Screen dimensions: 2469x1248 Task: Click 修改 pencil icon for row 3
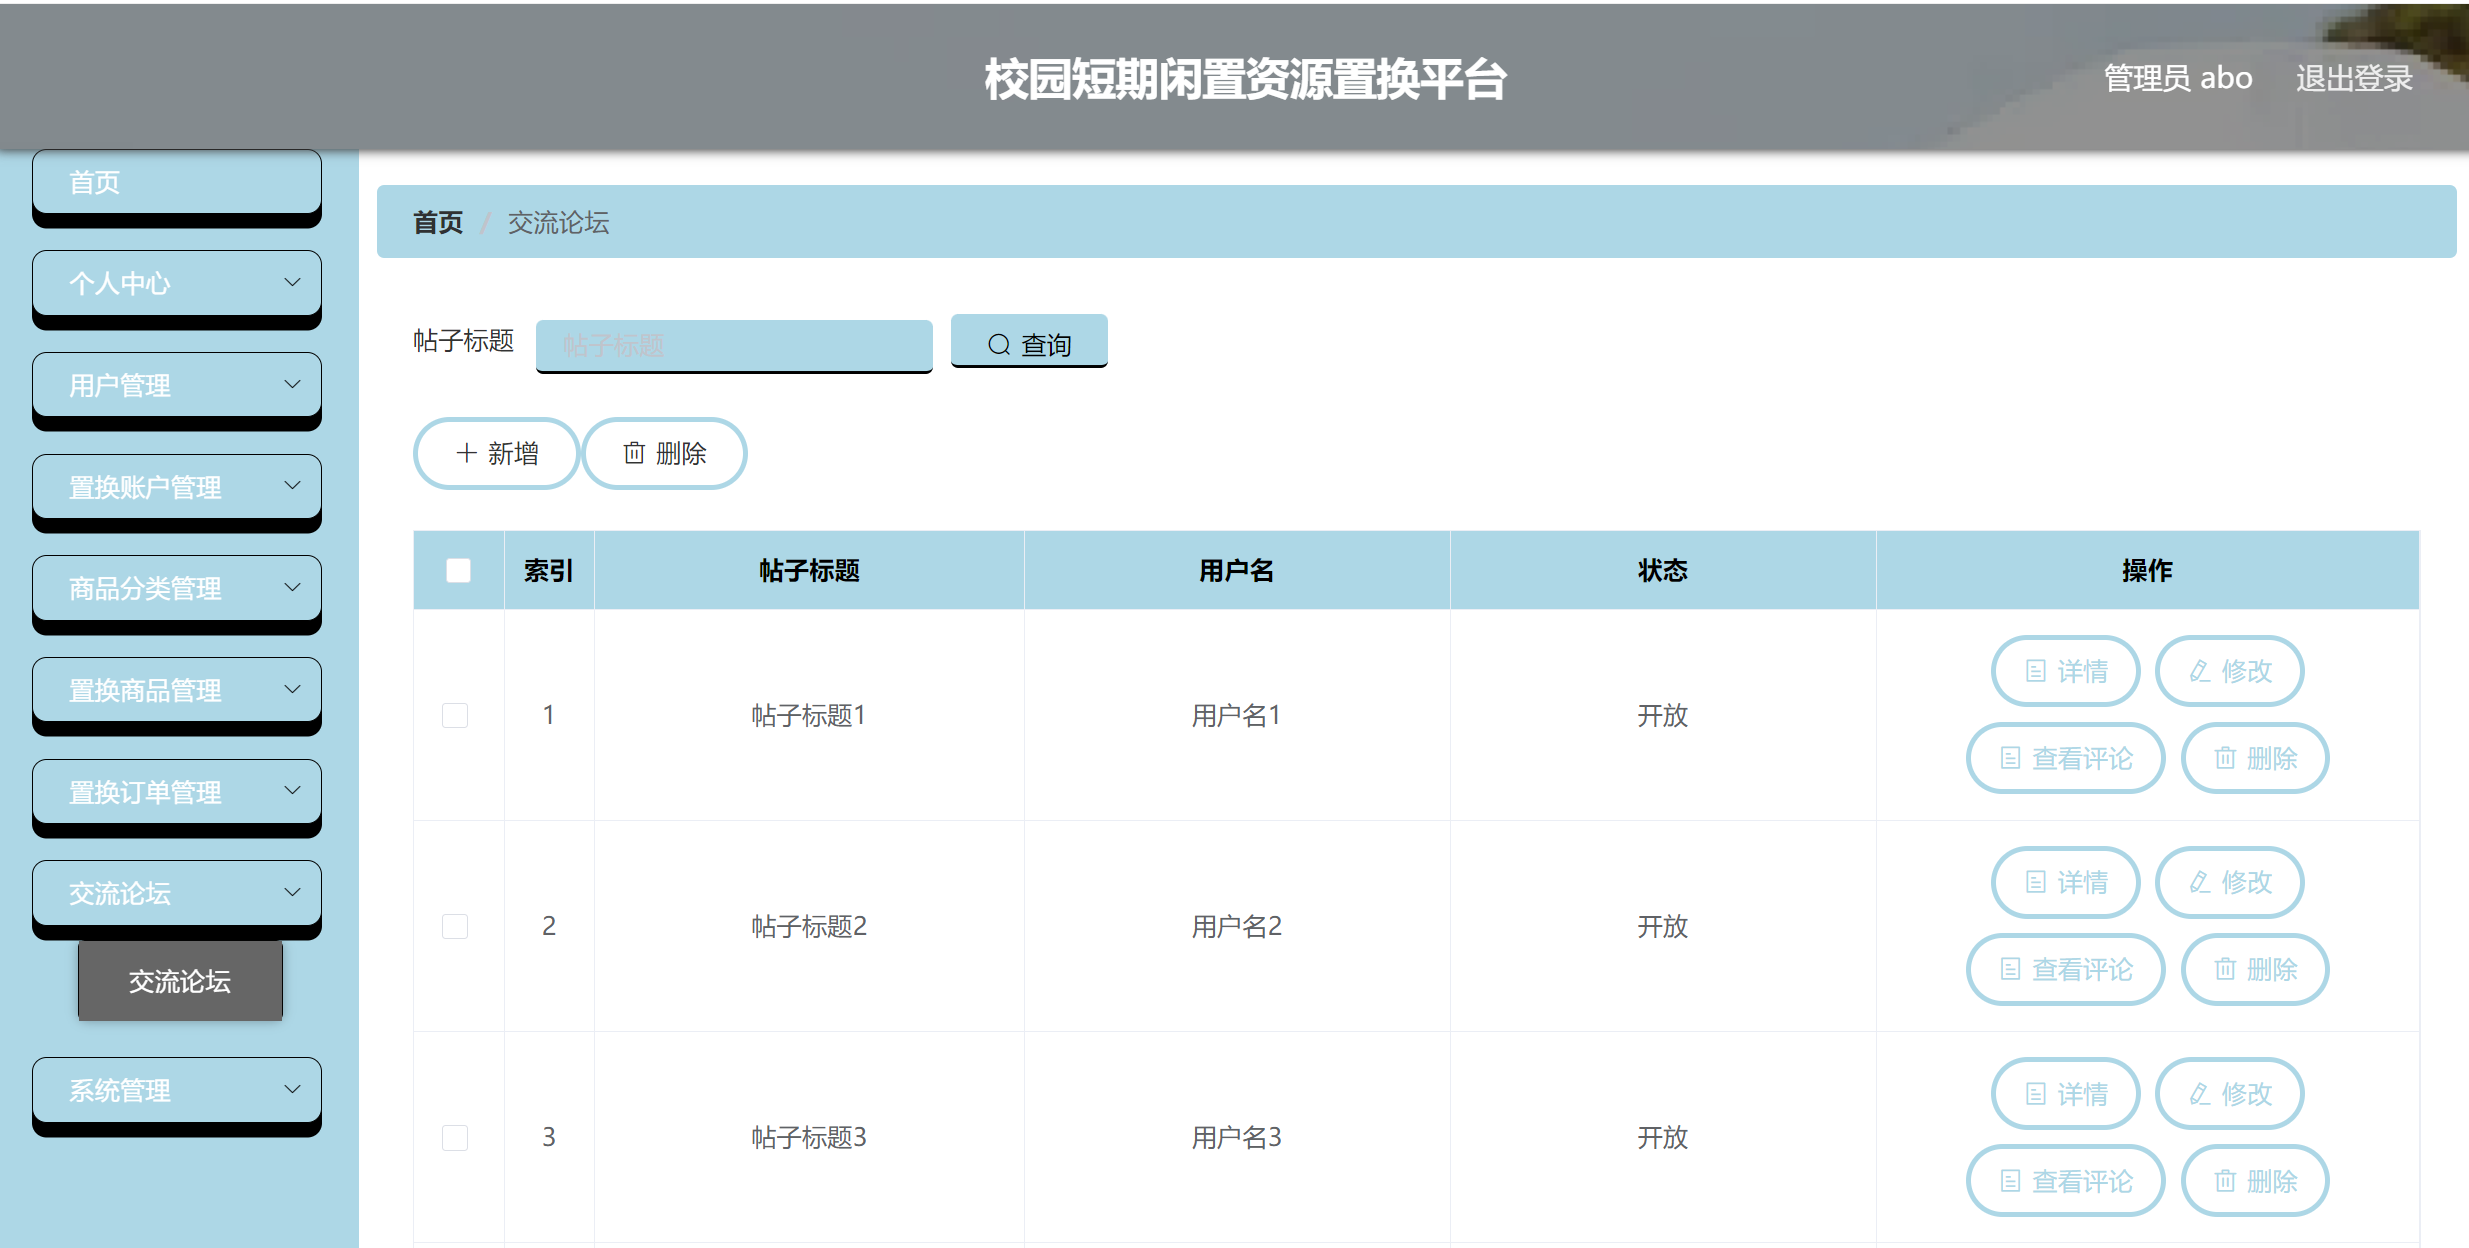click(x=2200, y=1094)
